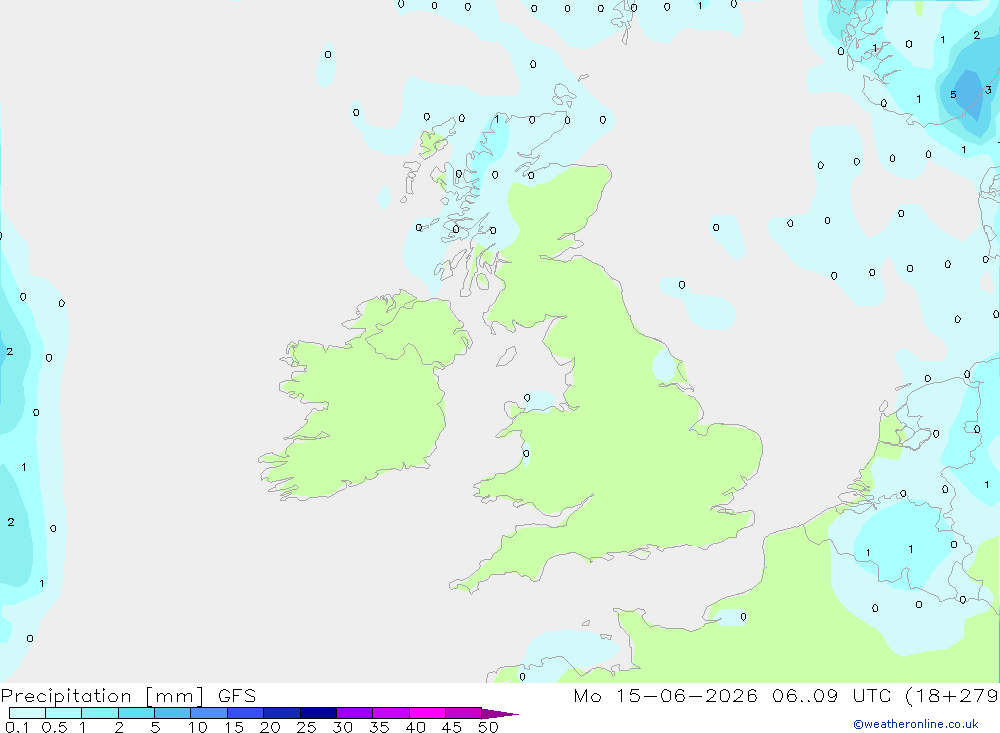Click the '(18+279' forecast run text
1000x733 pixels.
click(x=952, y=696)
